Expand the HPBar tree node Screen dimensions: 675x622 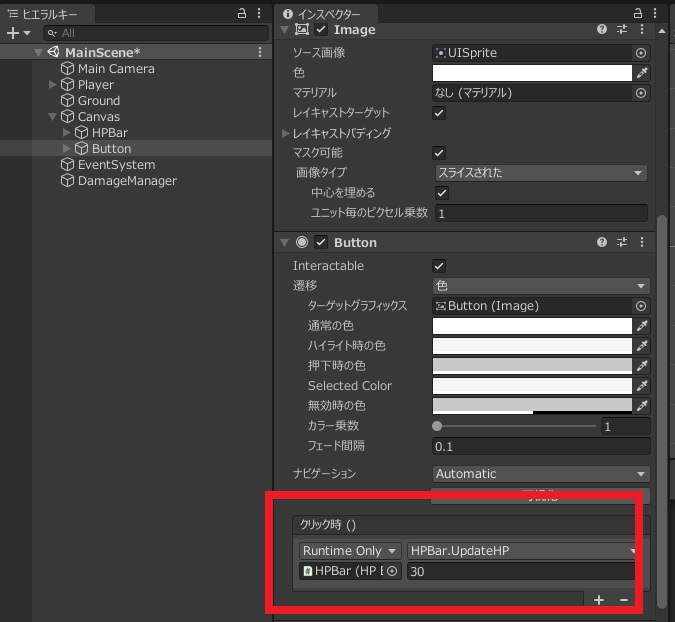(66, 133)
